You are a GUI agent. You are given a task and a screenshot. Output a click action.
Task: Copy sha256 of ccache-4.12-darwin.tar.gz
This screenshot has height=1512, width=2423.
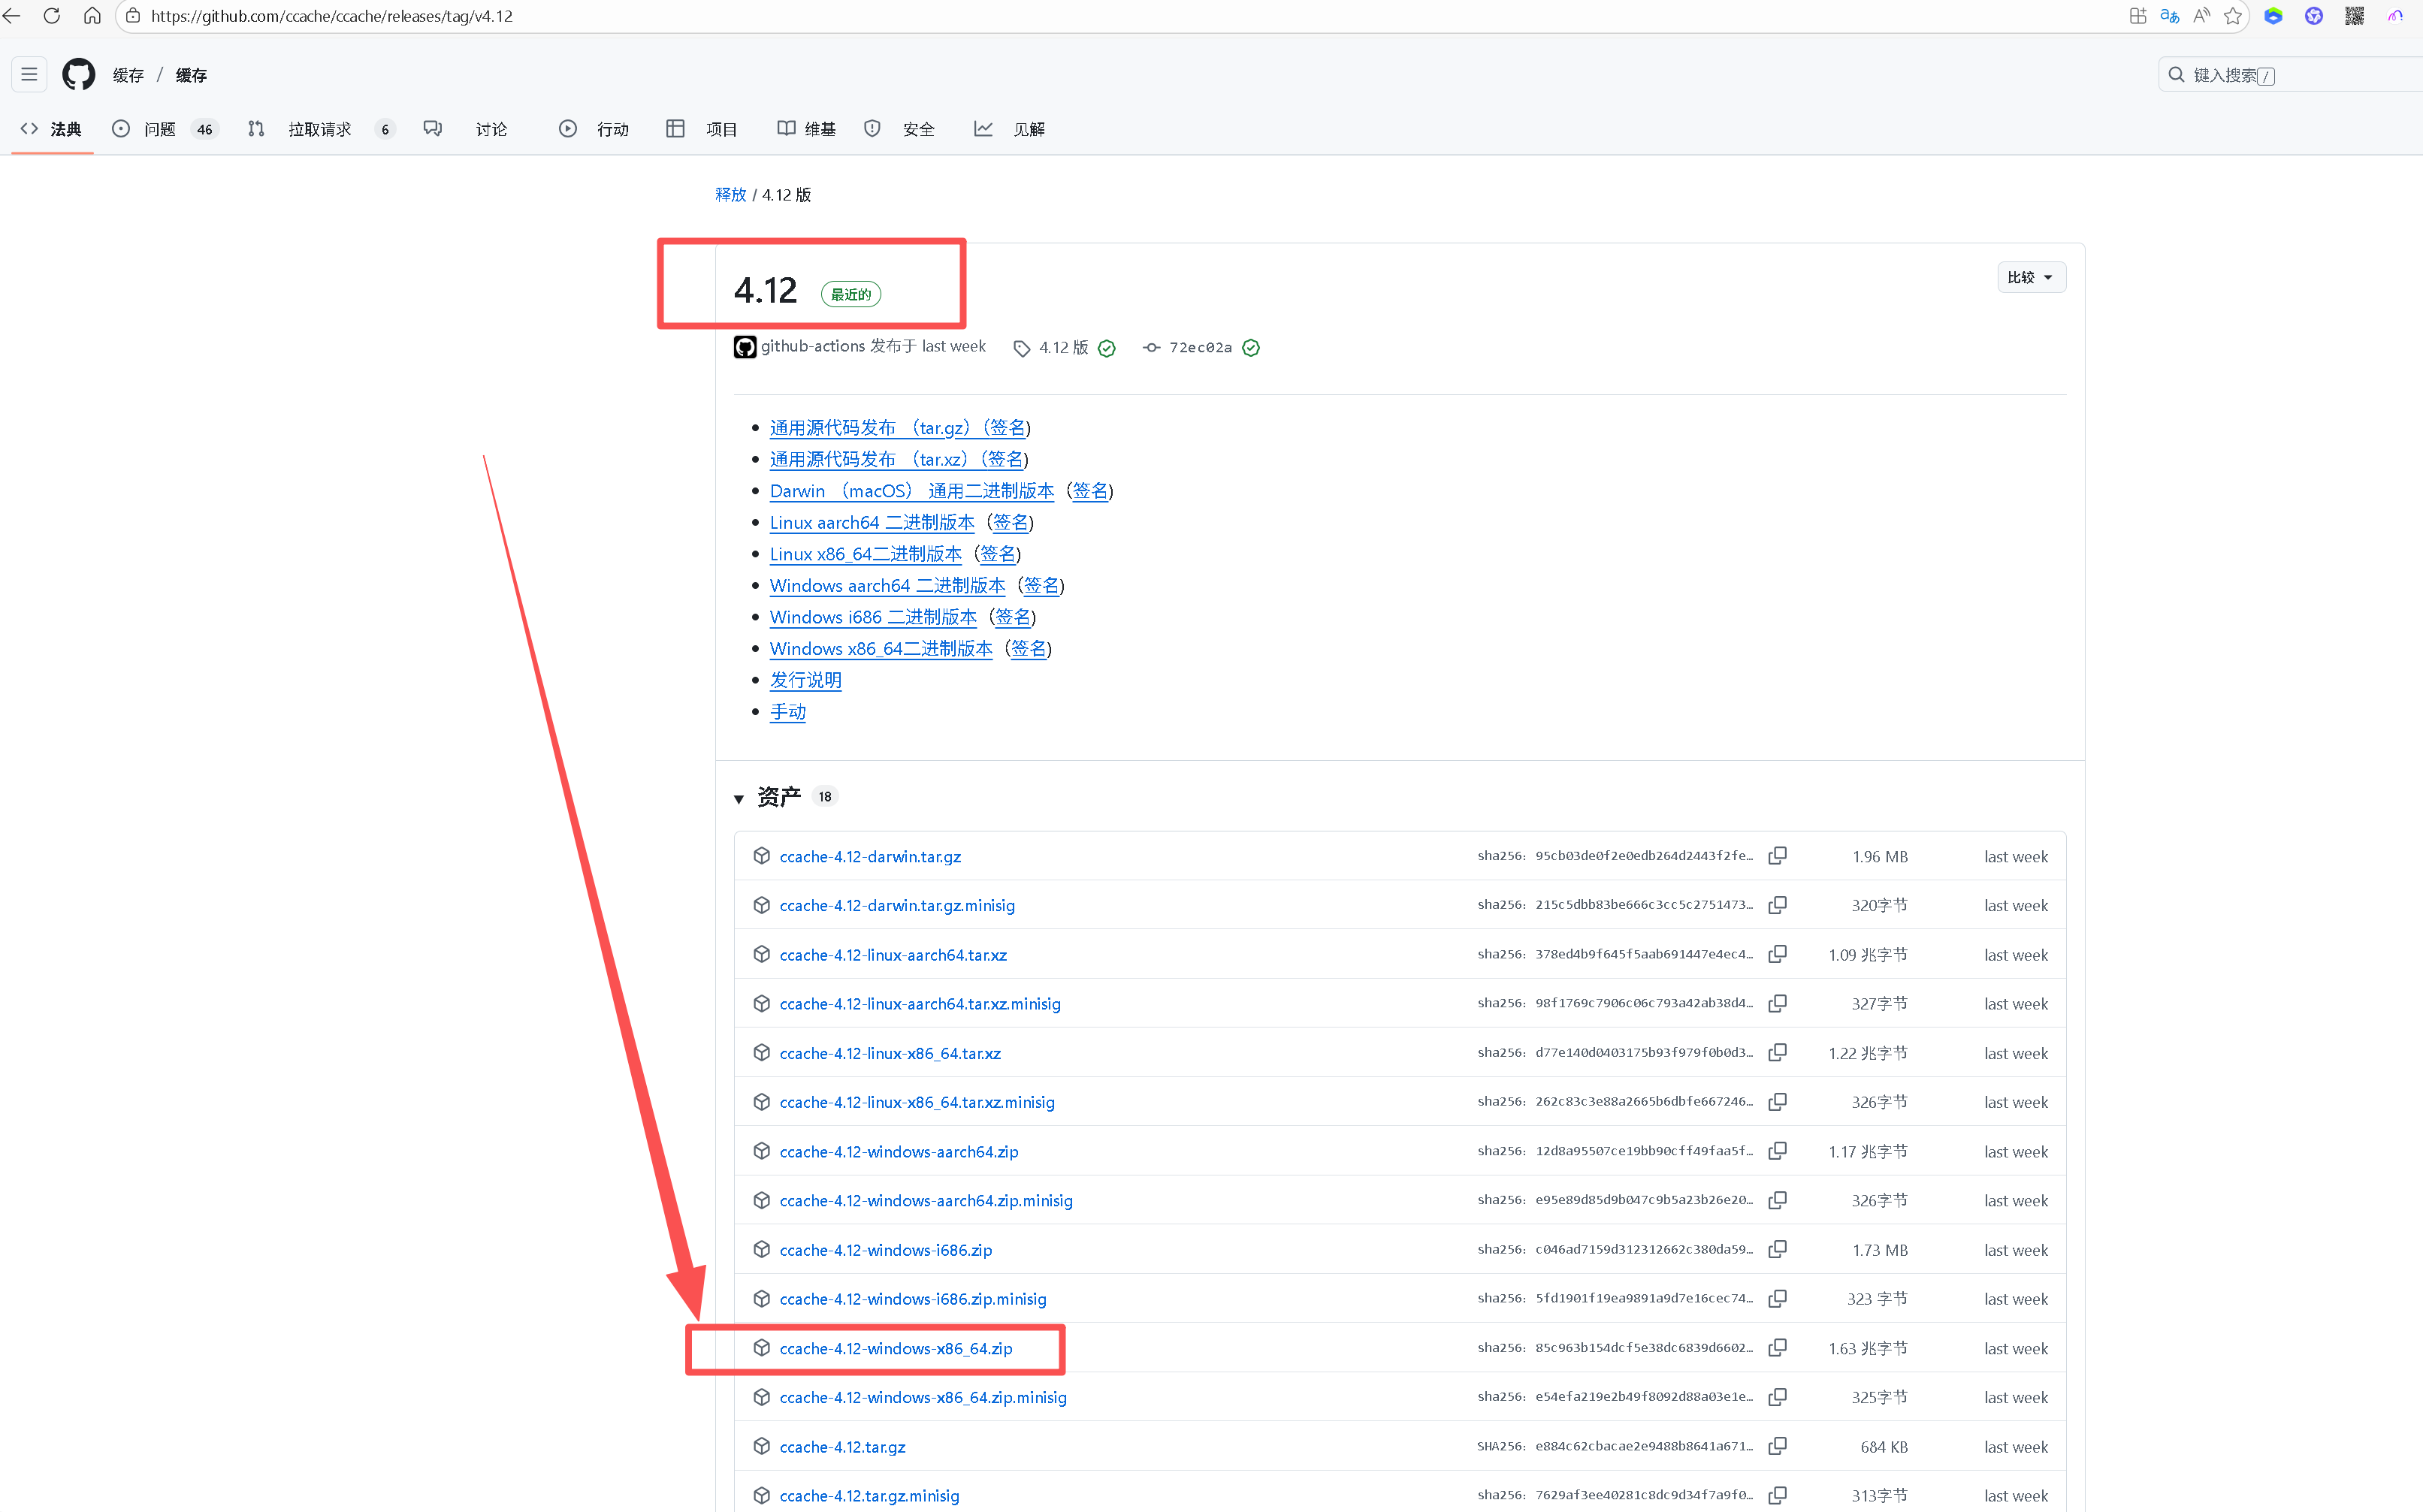[x=1777, y=856]
